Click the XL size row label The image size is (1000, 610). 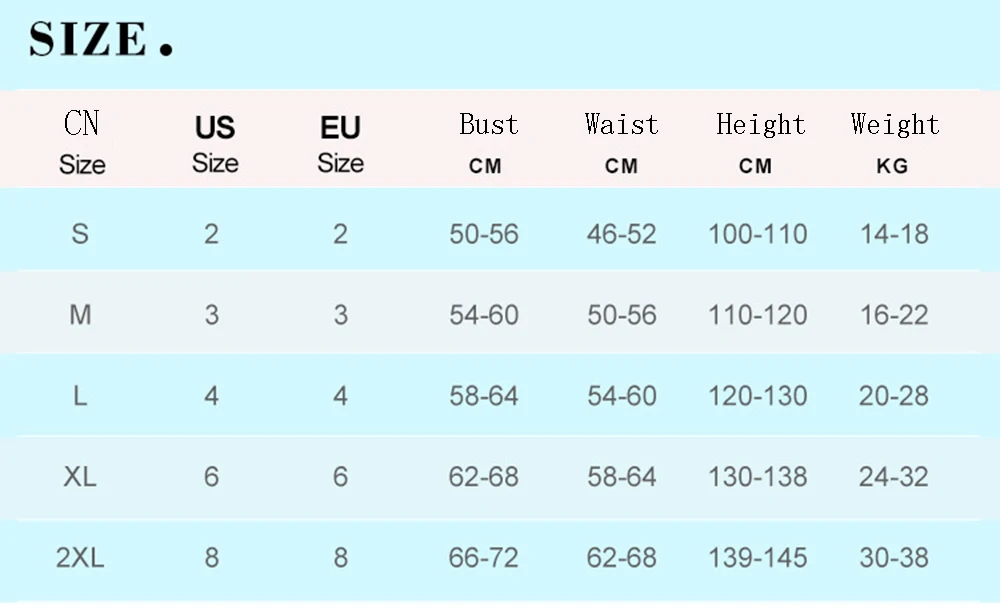pos(80,477)
